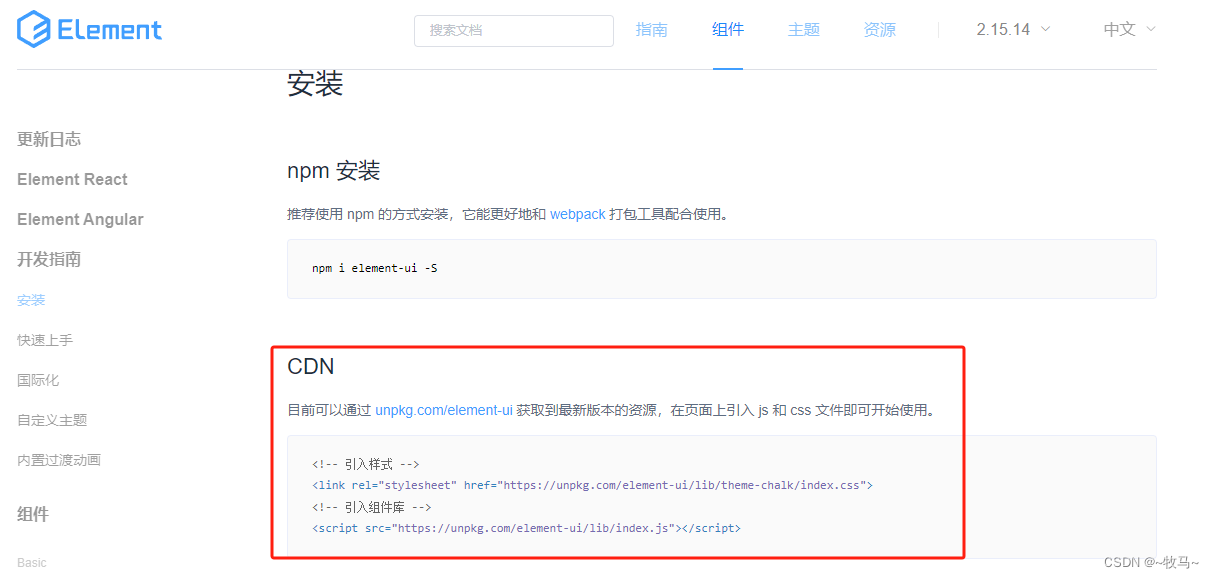Select 国际化 in the sidebar
This screenshot has height=578, width=1214.
[38, 380]
